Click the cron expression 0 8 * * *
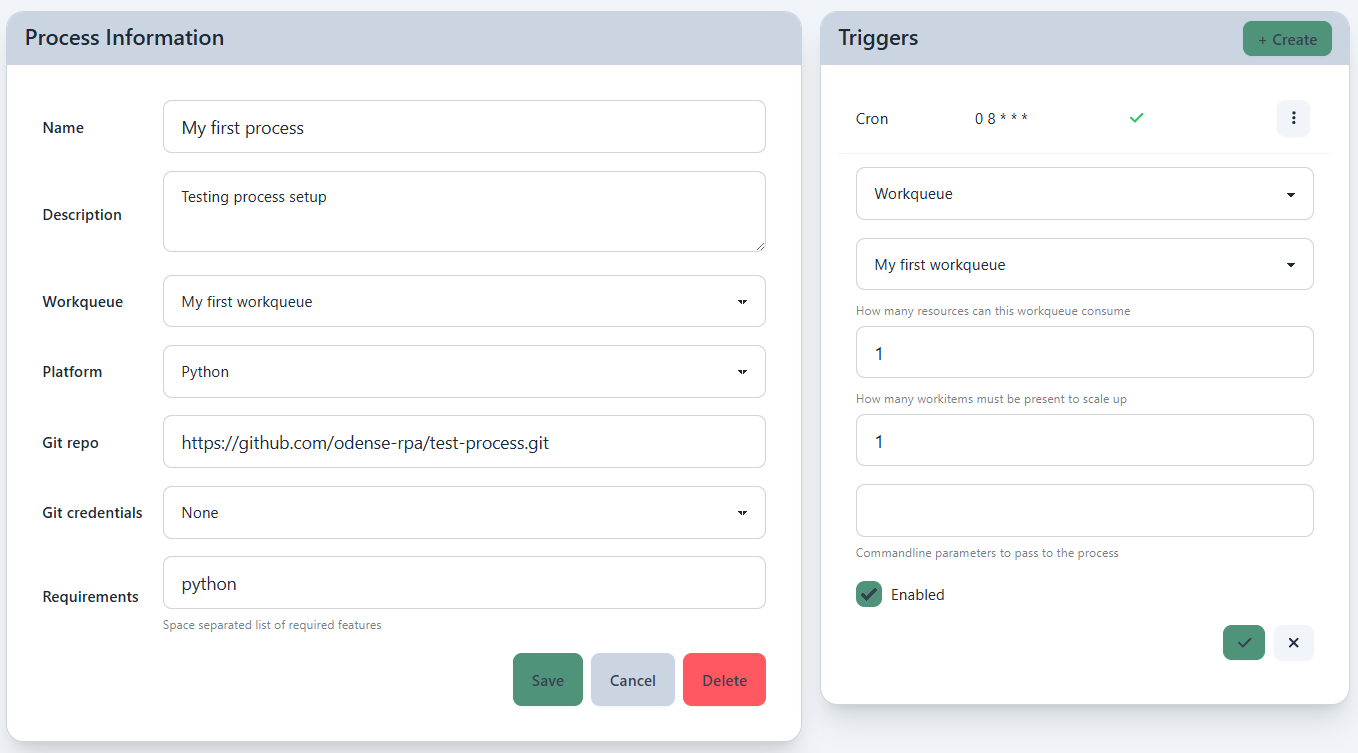Screen dimensions: 1358x753 [1001, 118]
